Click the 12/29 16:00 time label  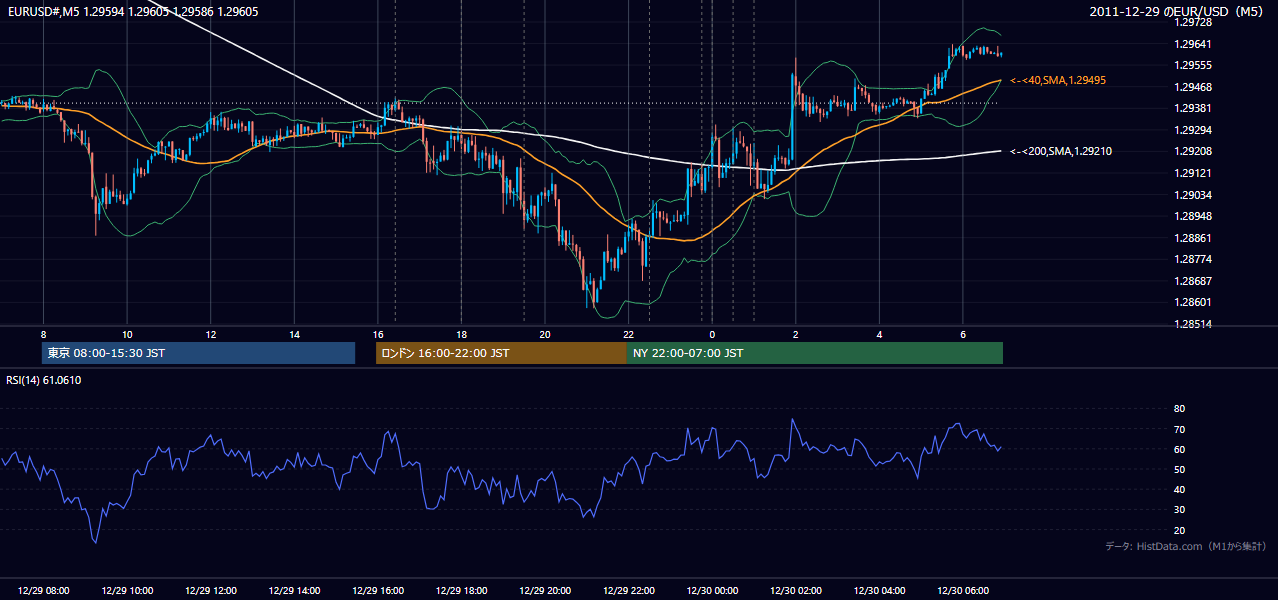(x=378, y=591)
